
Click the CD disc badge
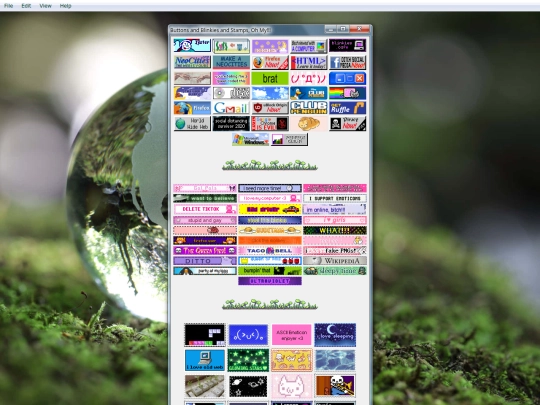pyautogui.click(x=231, y=93)
